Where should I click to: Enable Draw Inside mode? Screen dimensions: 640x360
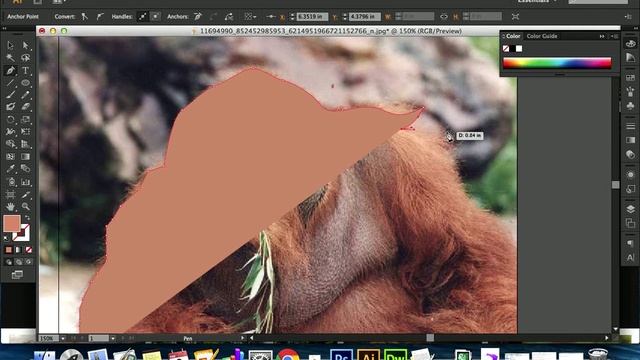pos(28,262)
